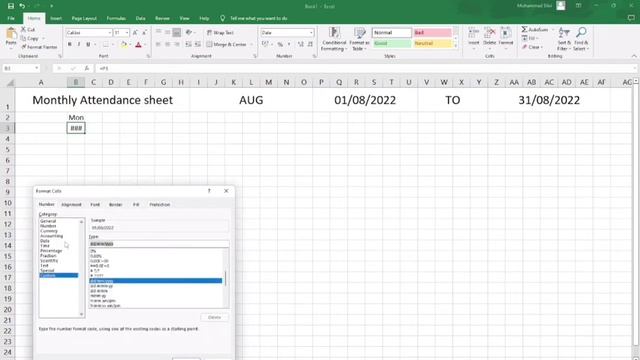Viewport: 640px width, 360px height.
Task: Copy the selected cell
Action: [x=30, y=38]
